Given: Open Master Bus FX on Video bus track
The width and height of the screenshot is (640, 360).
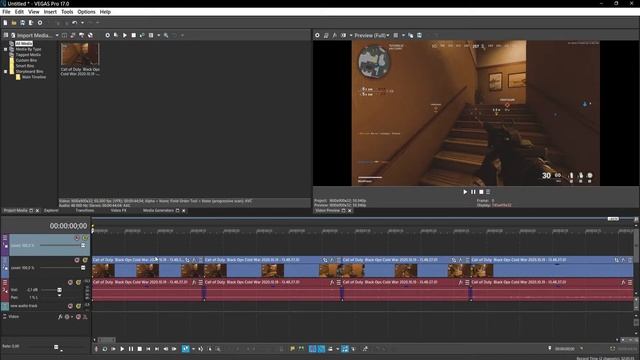Looking at the screenshot, I should point(60,317).
